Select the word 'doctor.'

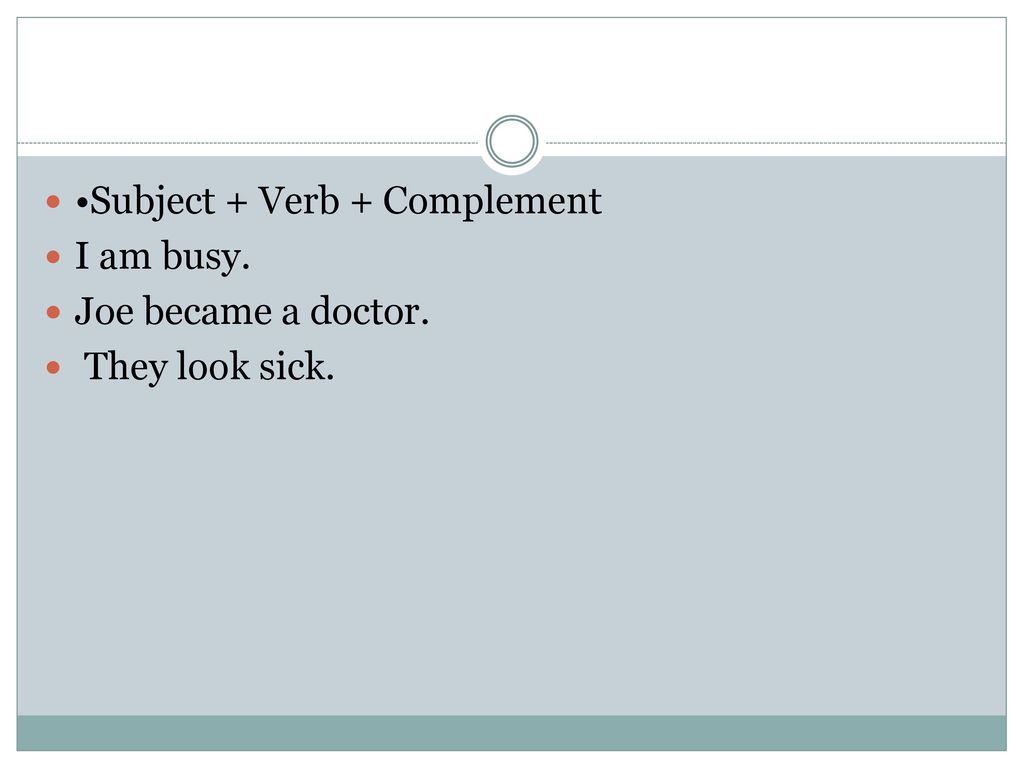(x=369, y=311)
